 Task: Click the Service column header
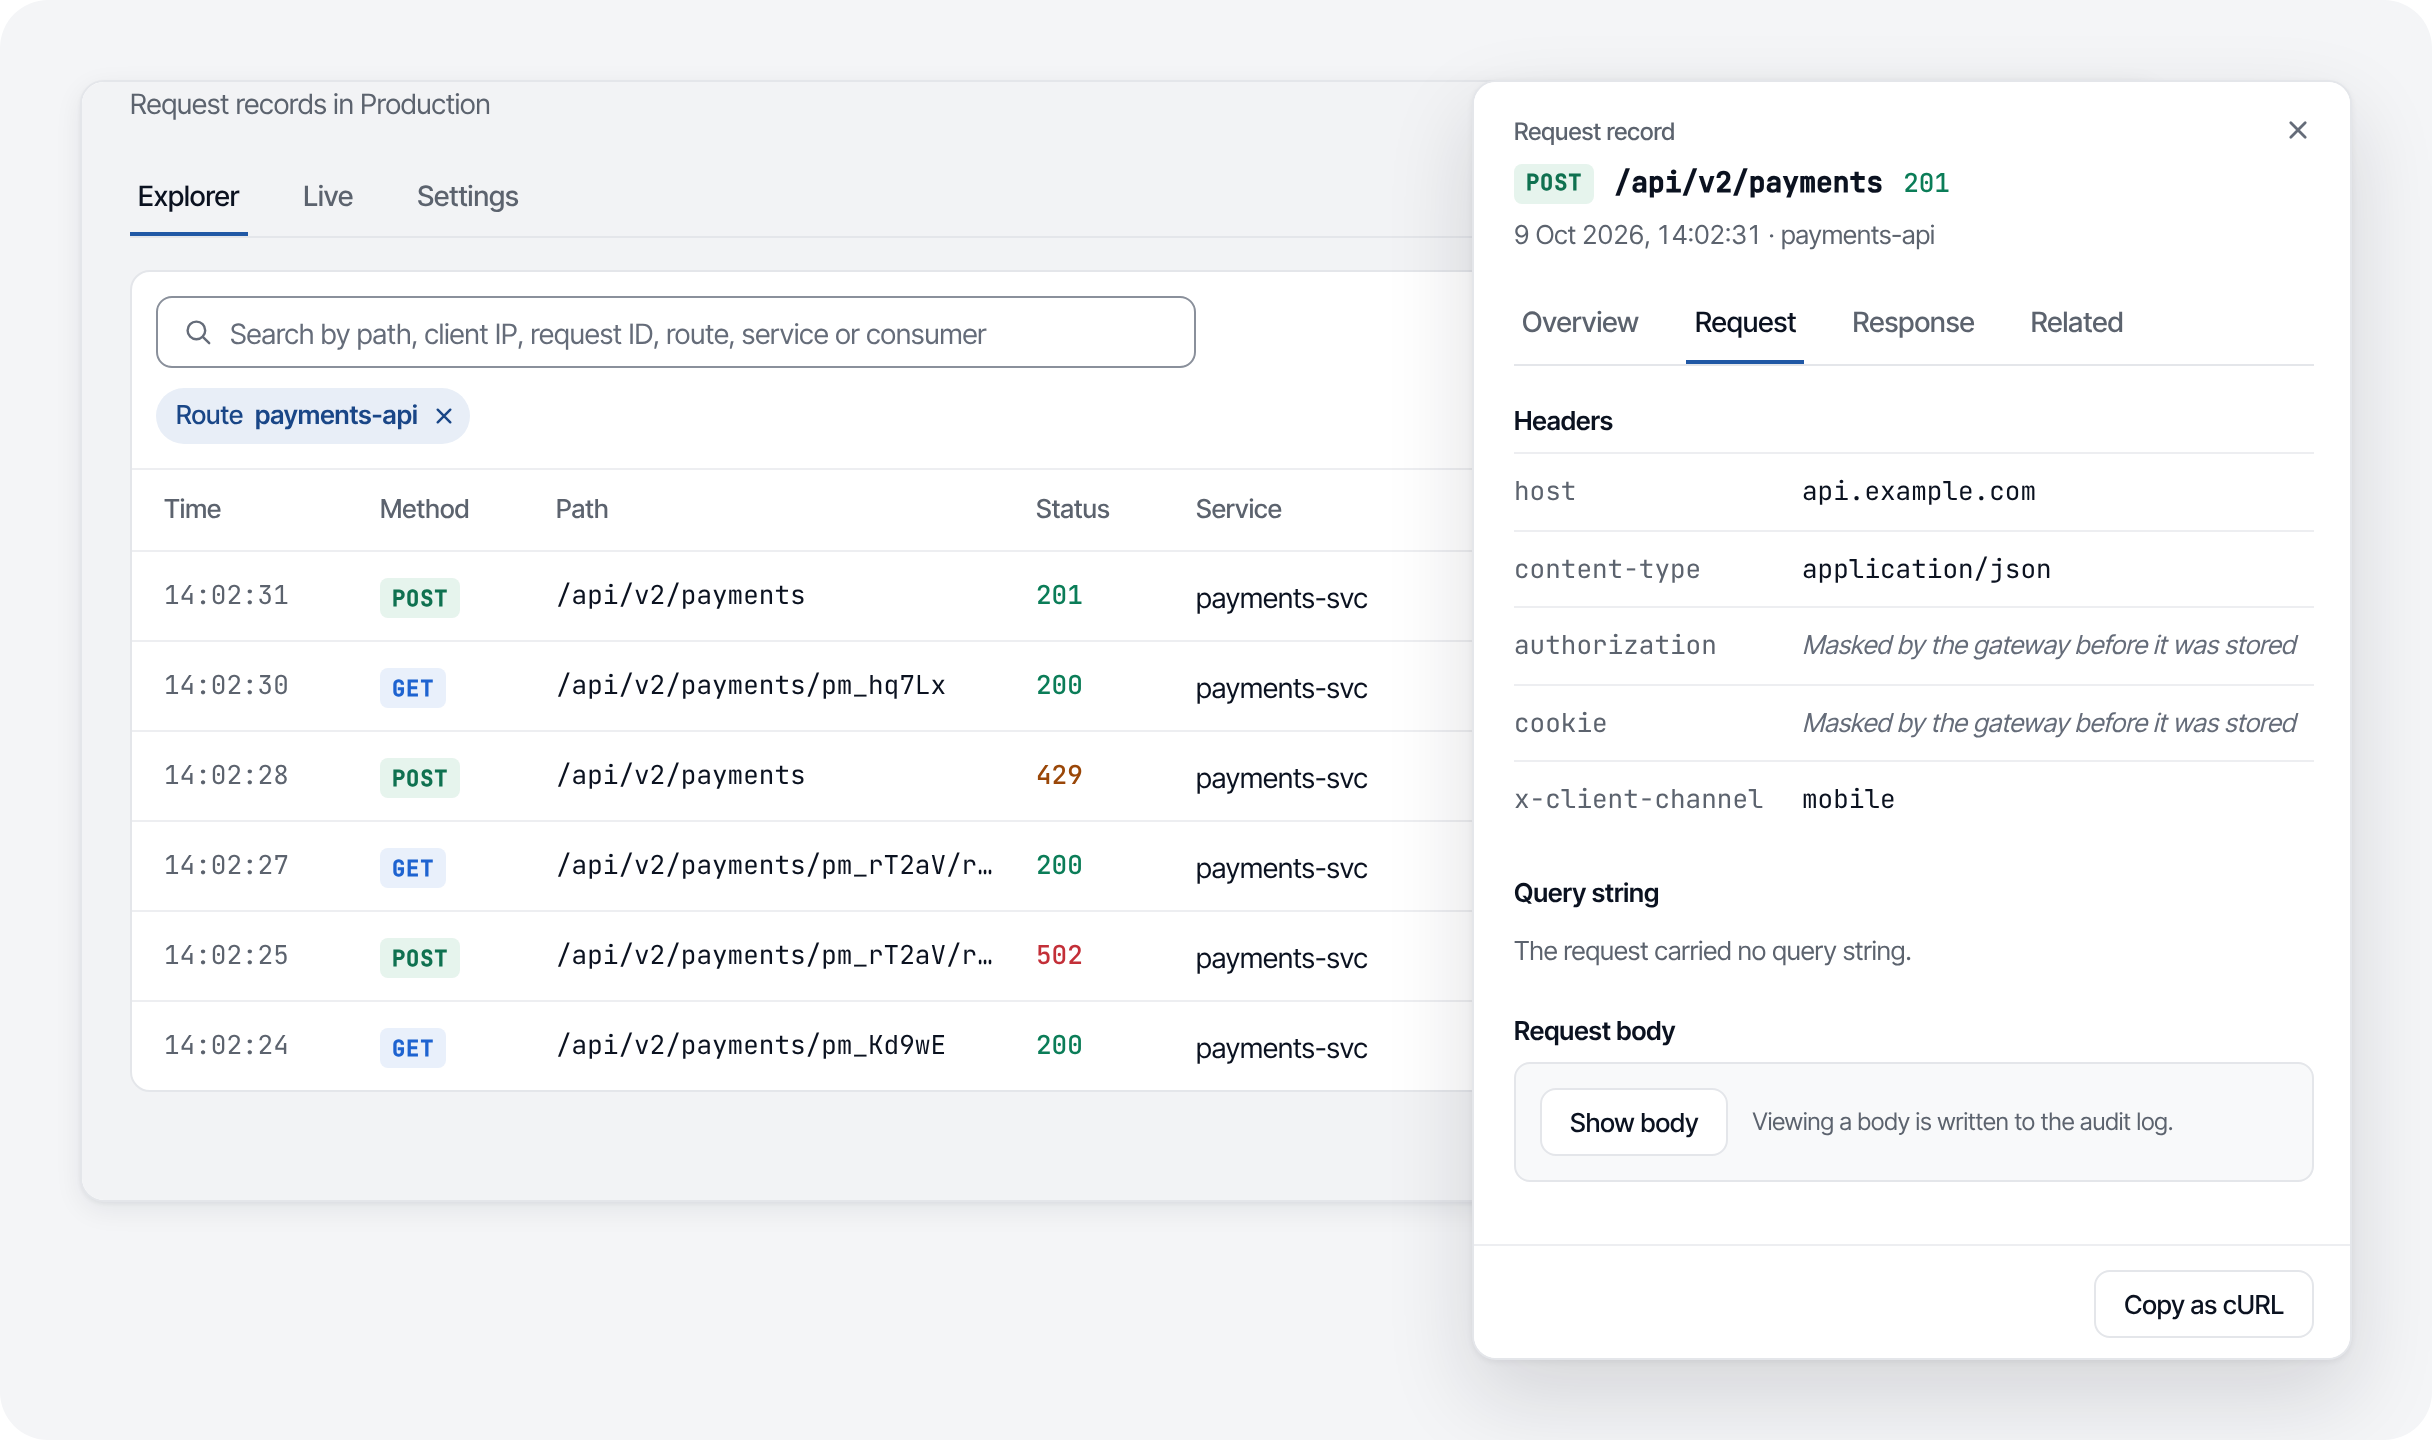(x=1238, y=509)
